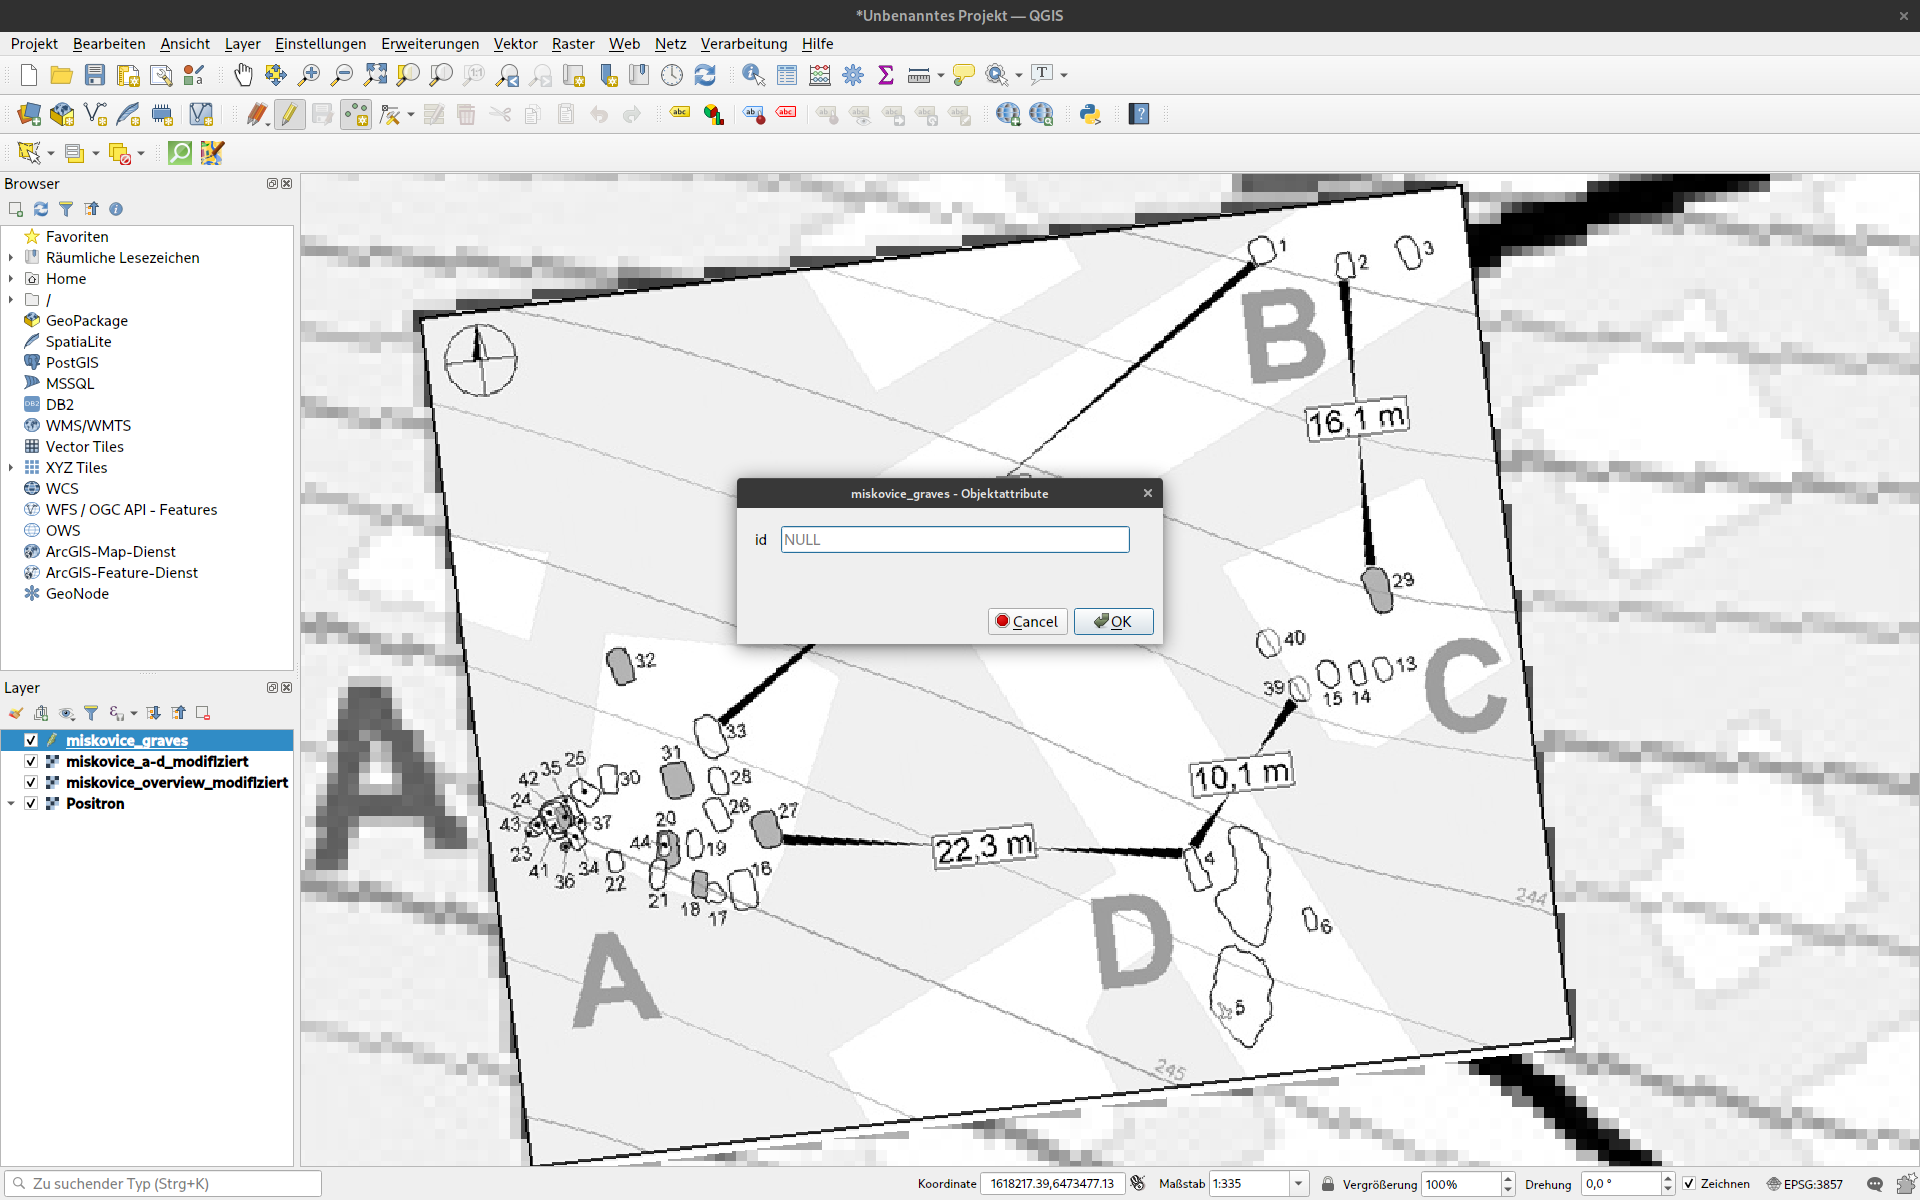
Task: Open the field calculator
Action: 820,75
